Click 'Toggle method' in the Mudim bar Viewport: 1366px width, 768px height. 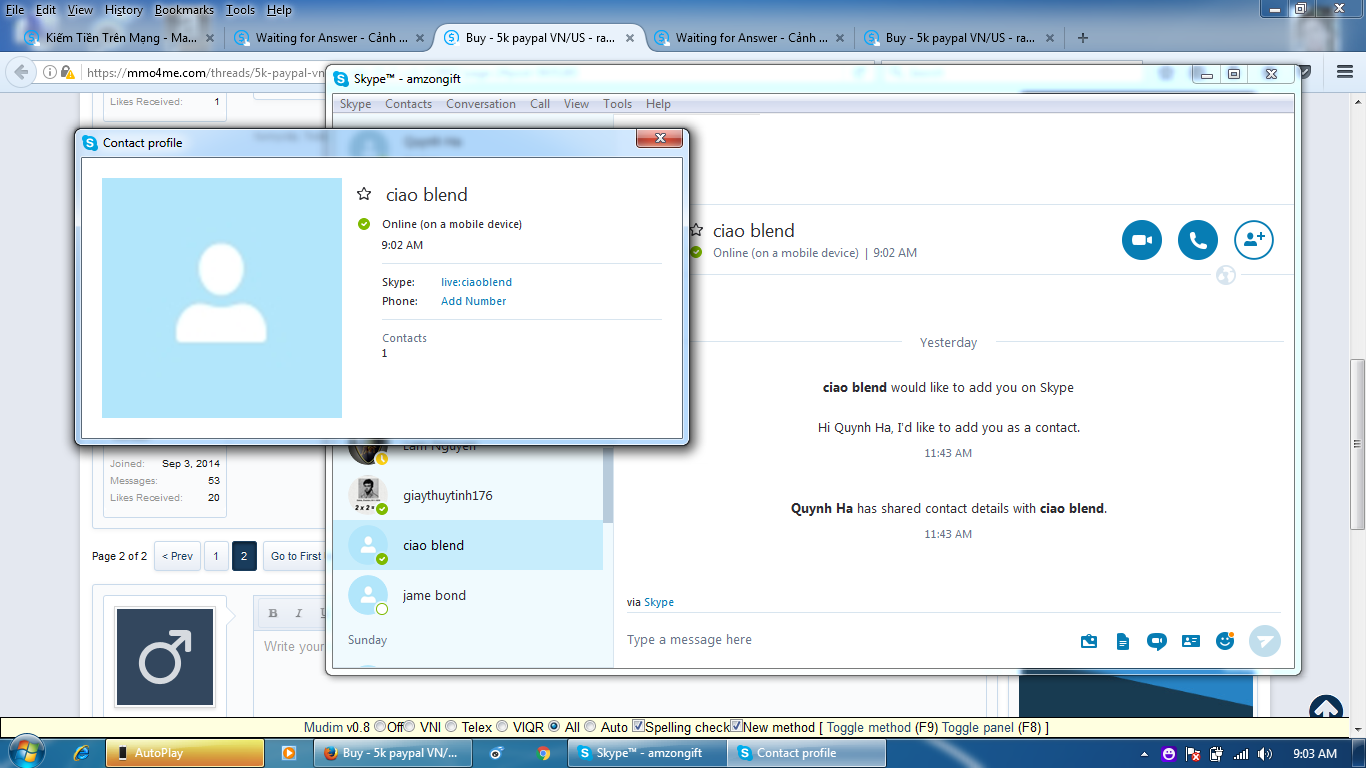(x=868, y=727)
